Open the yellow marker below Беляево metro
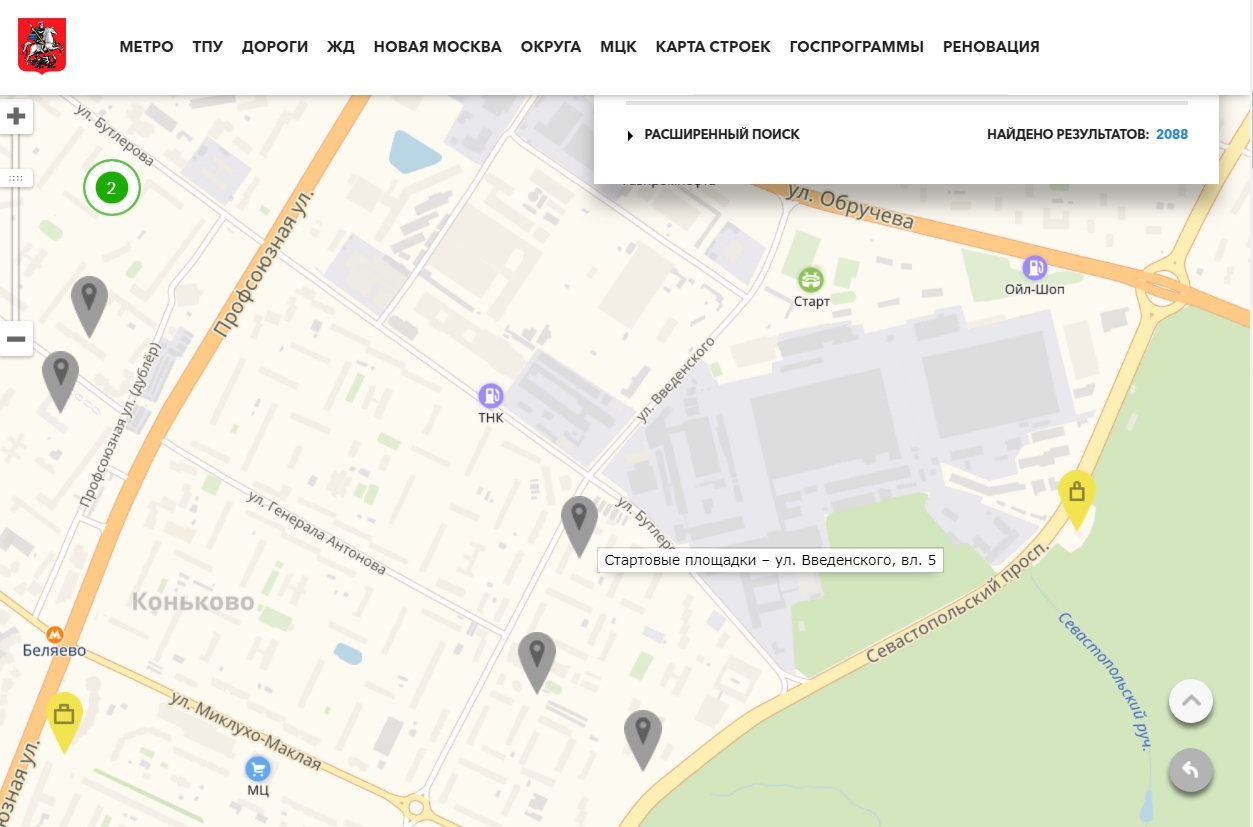This screenshot has width=1253, height=827. coord(65,722)
